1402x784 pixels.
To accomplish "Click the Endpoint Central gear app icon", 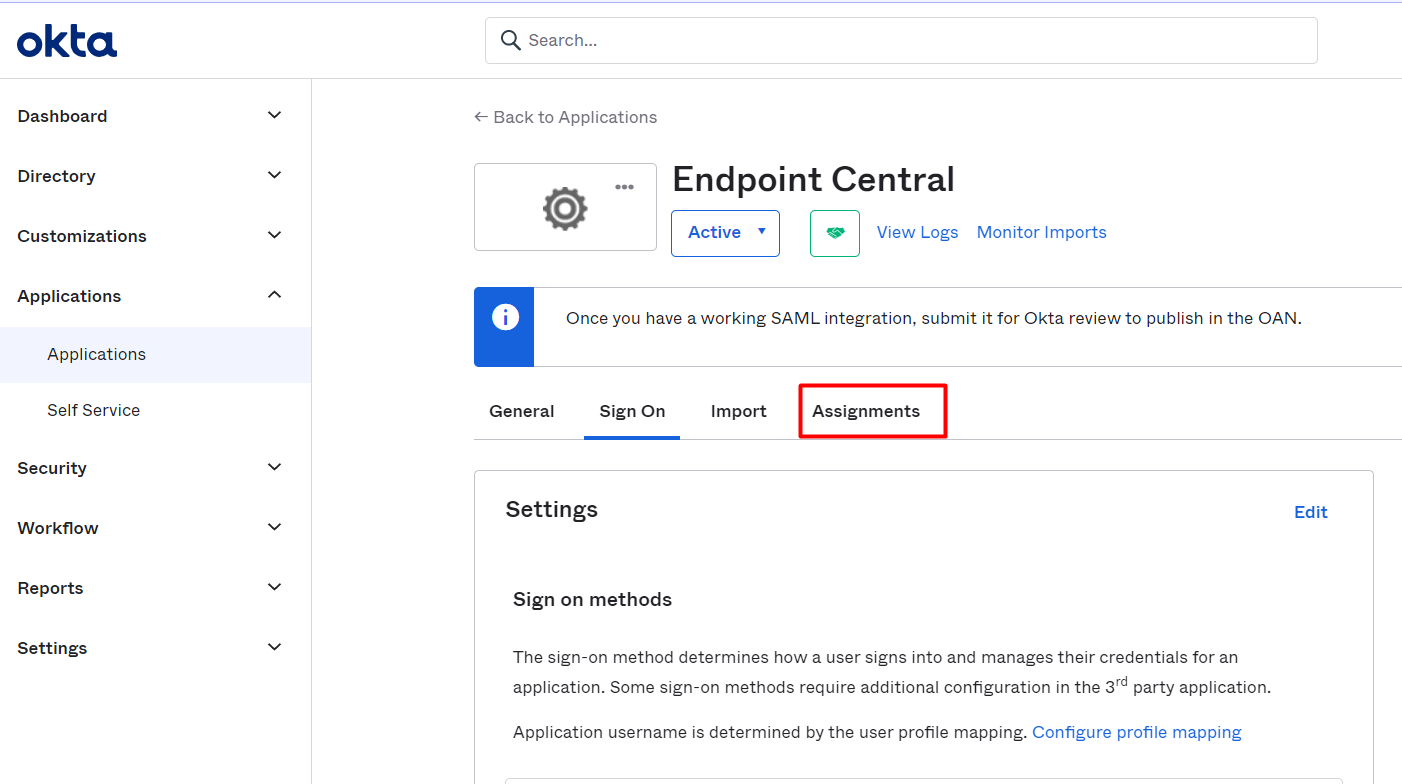I will click(564, 209).
